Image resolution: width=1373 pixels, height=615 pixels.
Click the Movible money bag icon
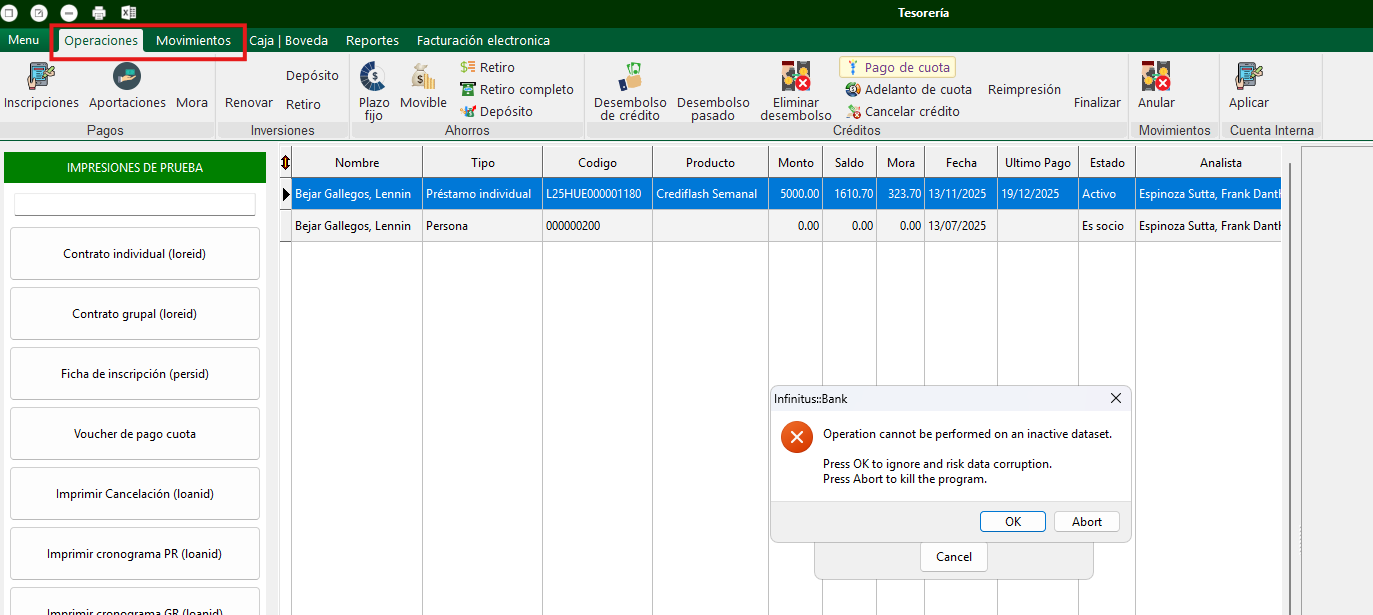pyautogui.click(x=423, y=77)
